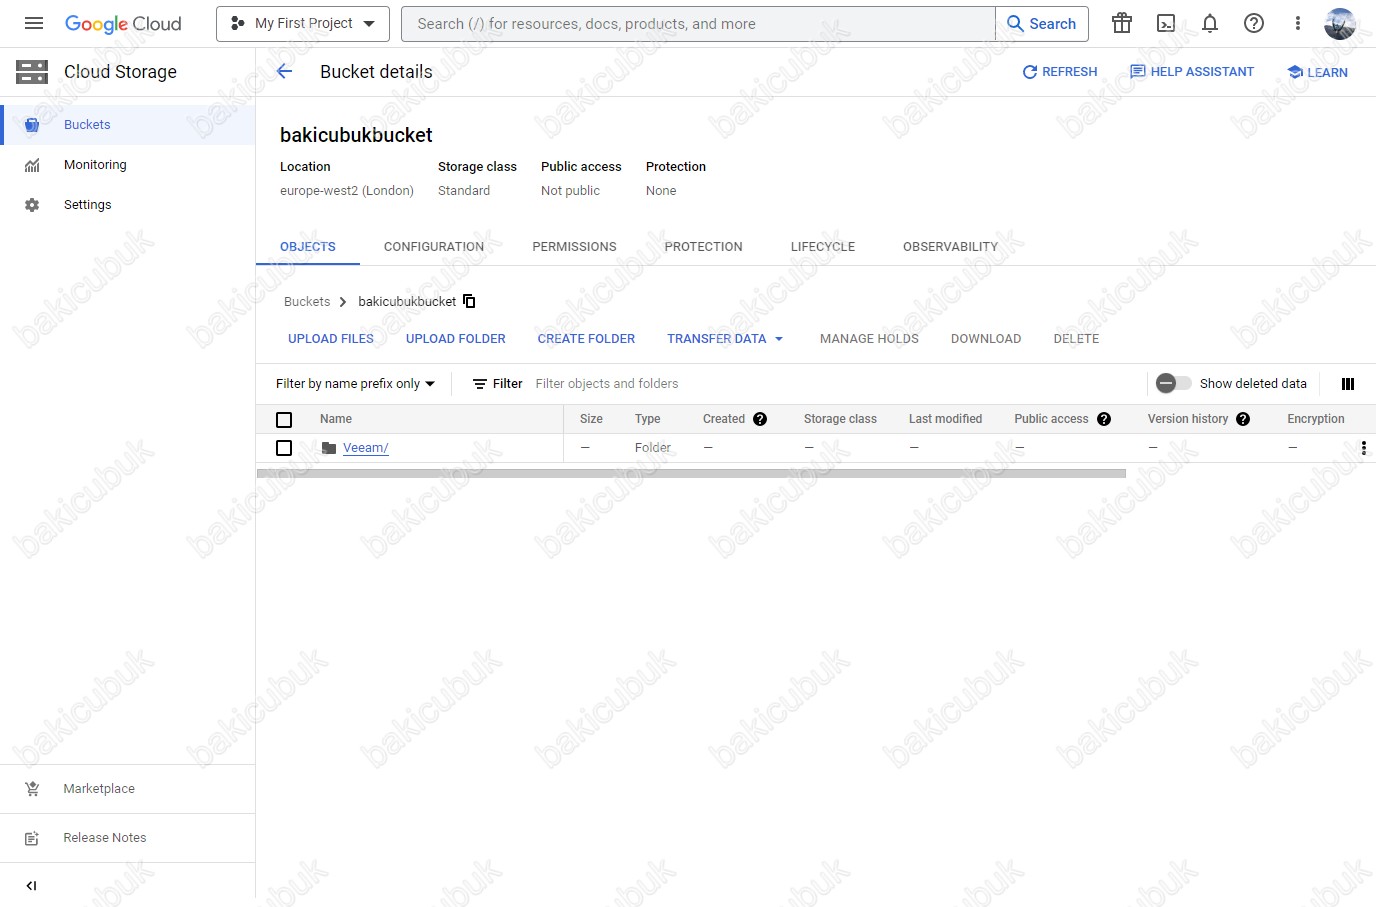Click the Version history column help icon
The image size is (1376, 907).
(x=1243, y=419)
